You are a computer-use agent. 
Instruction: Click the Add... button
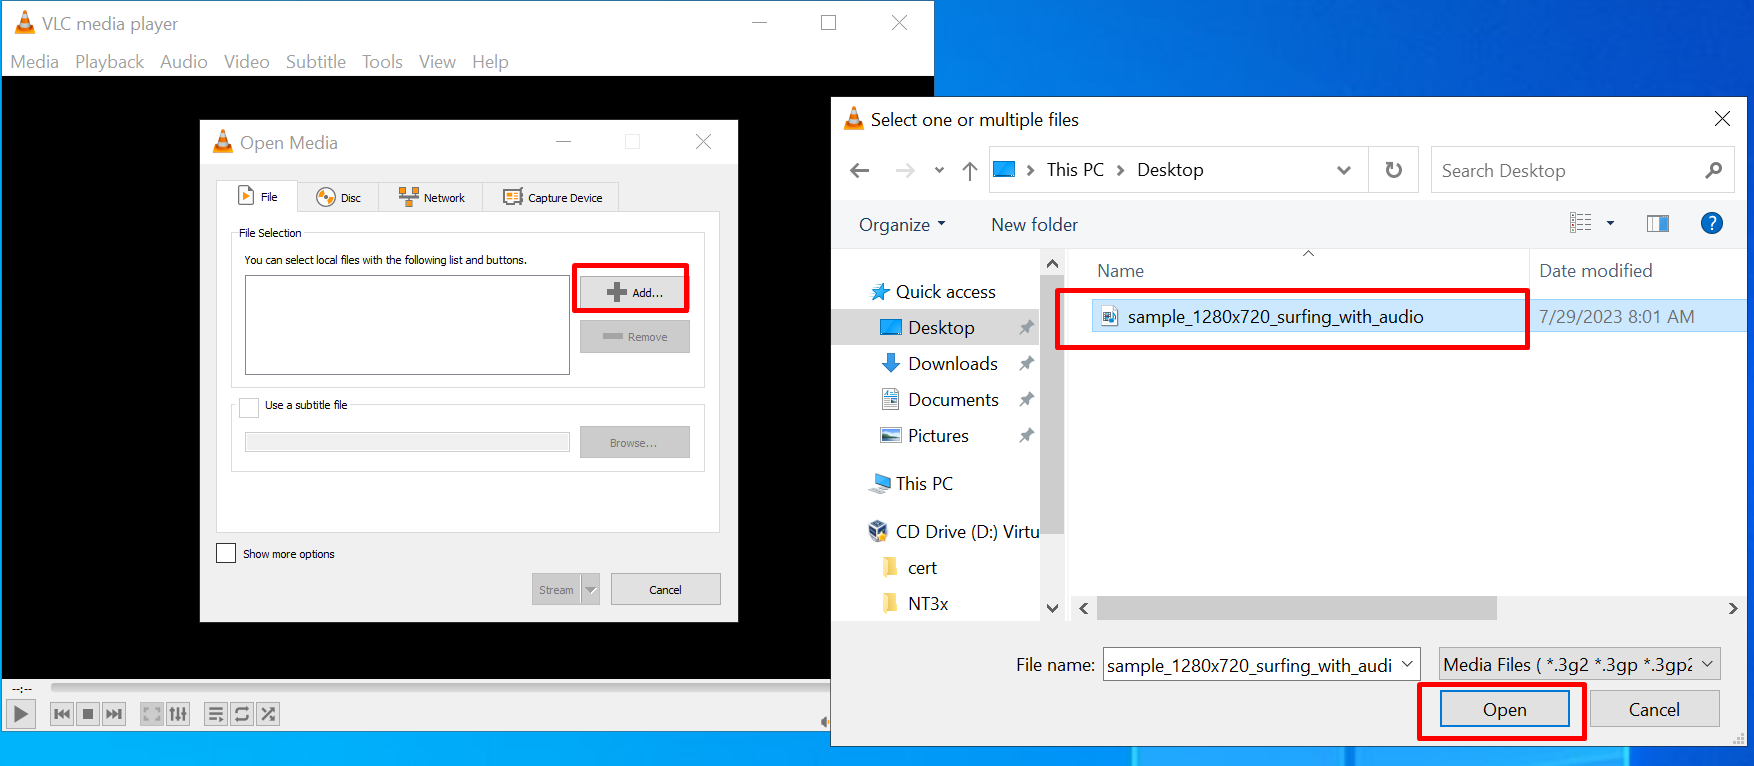click(634, 292)
